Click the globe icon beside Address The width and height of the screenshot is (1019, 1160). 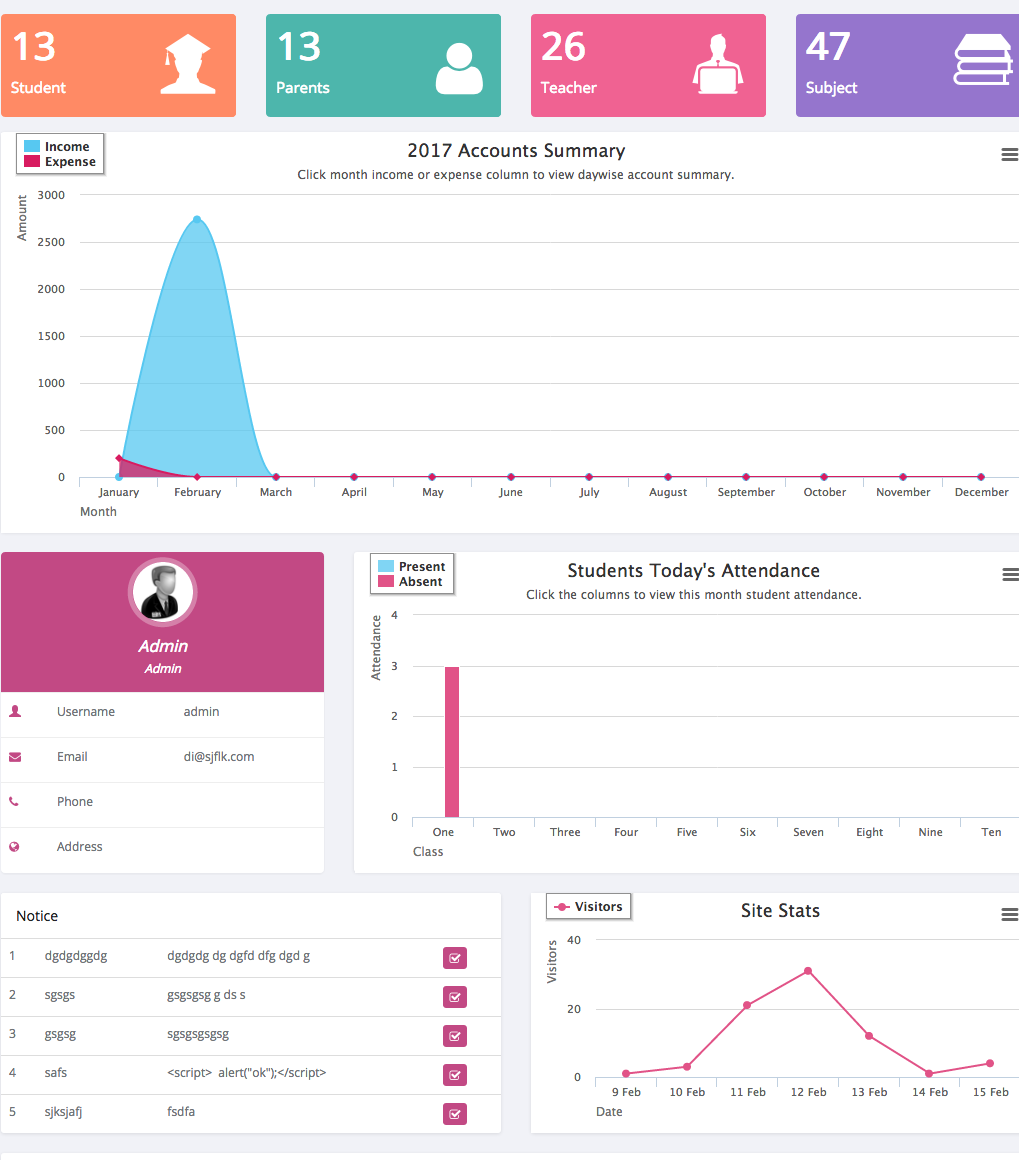pyautogui.click(x=15, y=847)
